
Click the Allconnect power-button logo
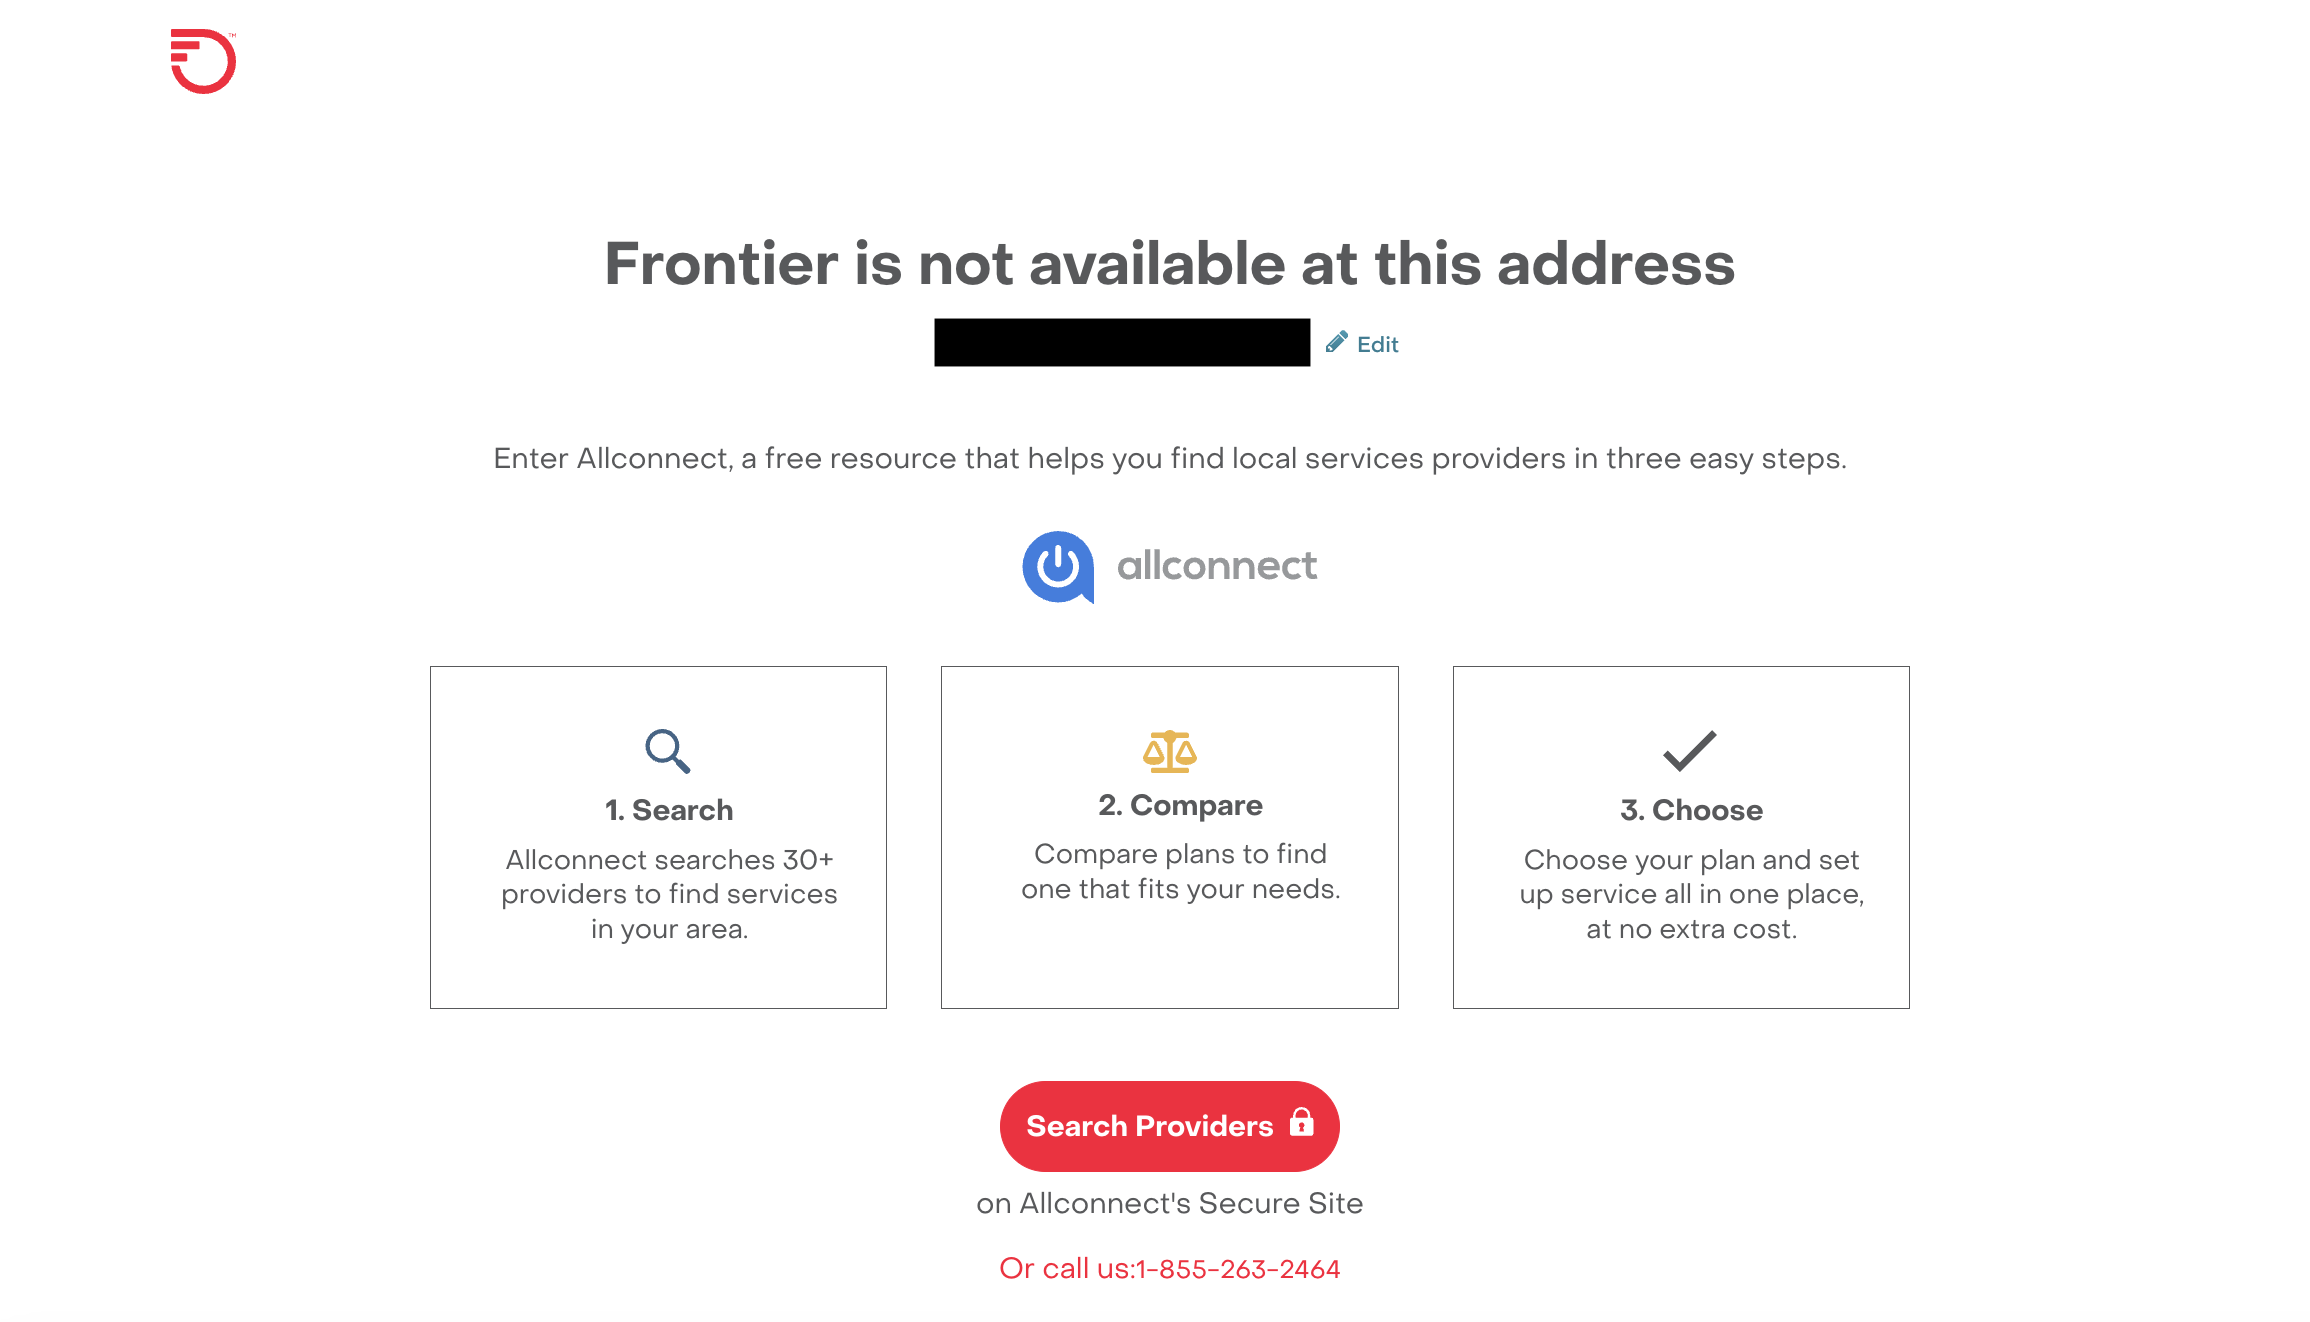tap(1058, 567)
